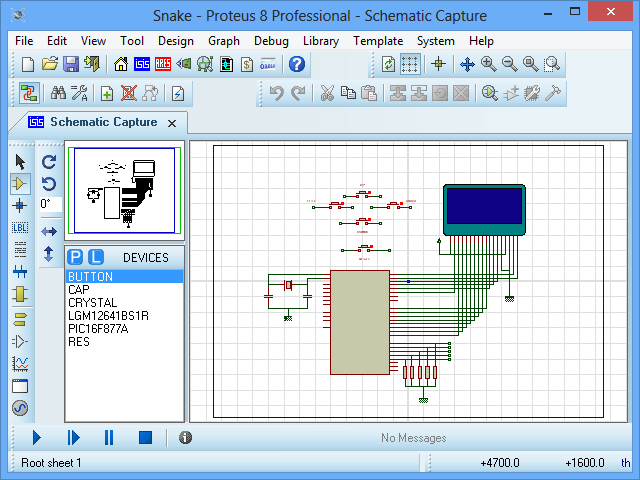Click the blue Help question mark icon
Viewport: 640px width, 480px height.
pyautogui.click(x=297, y=64)
